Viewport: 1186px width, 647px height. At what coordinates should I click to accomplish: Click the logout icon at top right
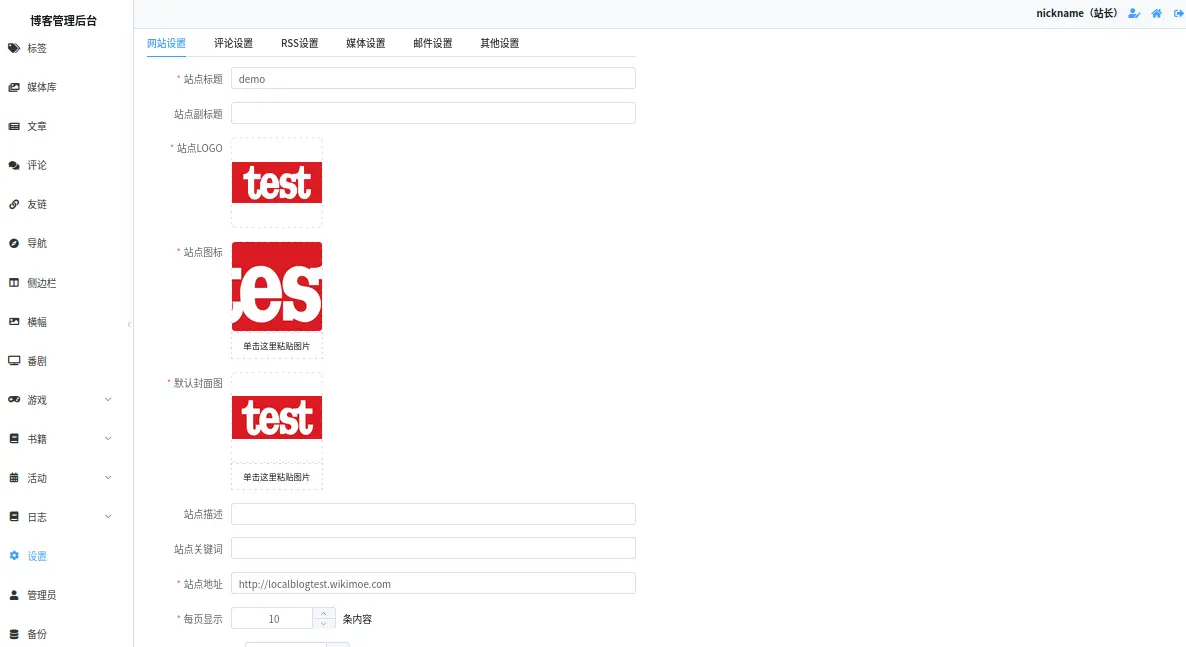(x=1179, y=13)
